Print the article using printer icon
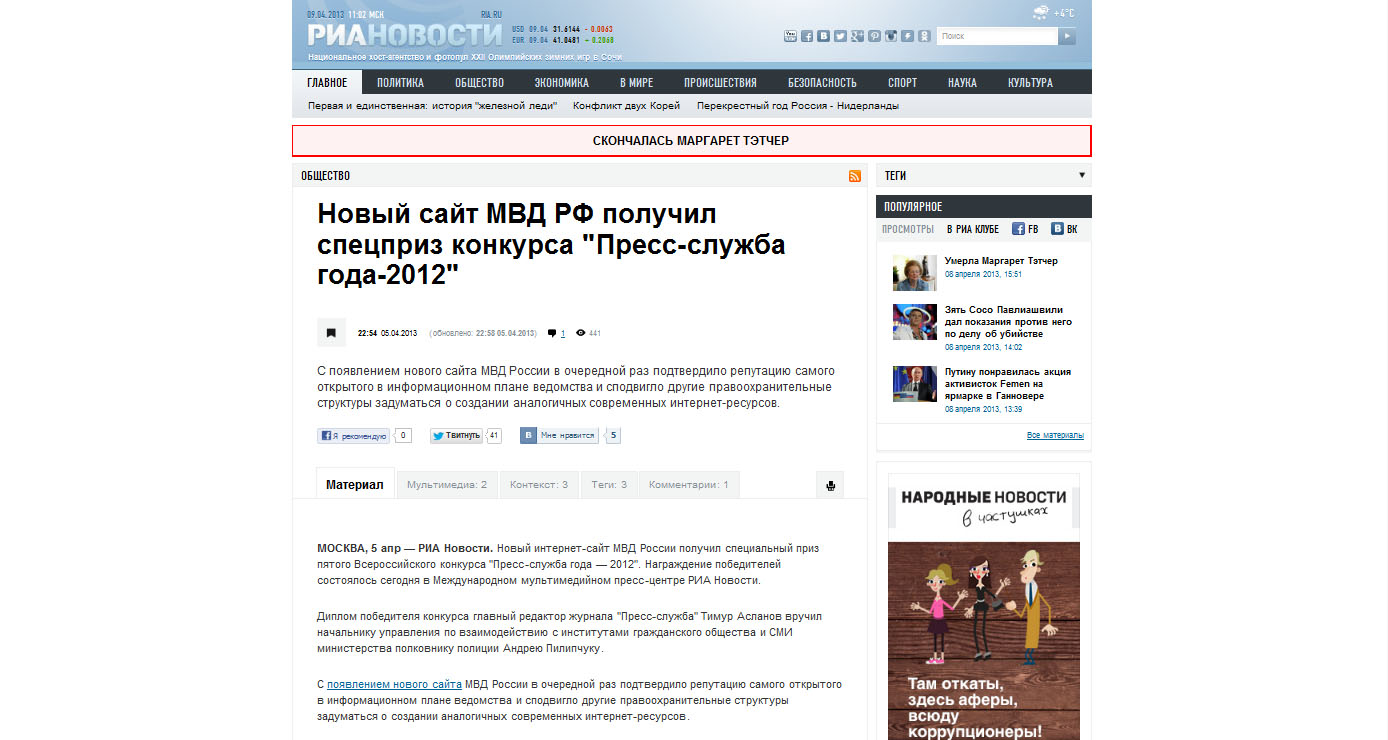The image size is (1388, 740). pos(830,485)
